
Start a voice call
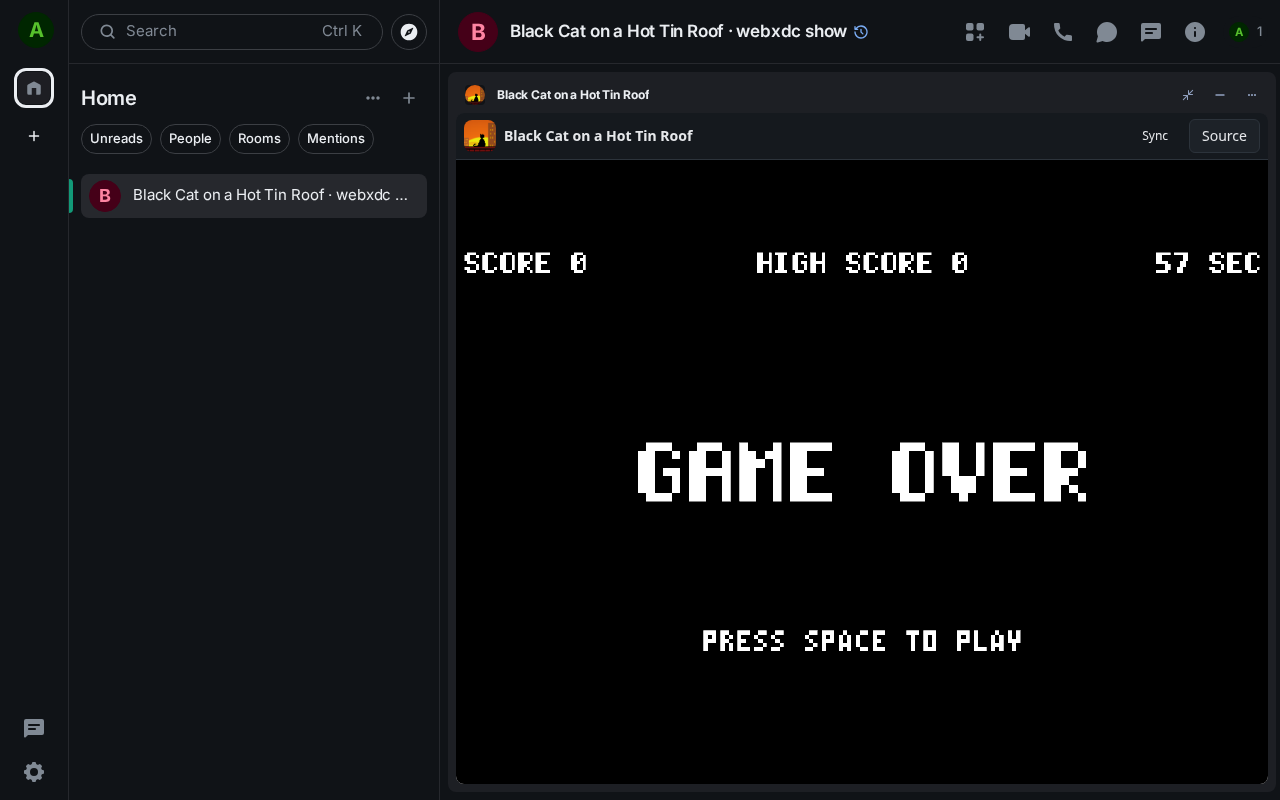(1063, 32)
